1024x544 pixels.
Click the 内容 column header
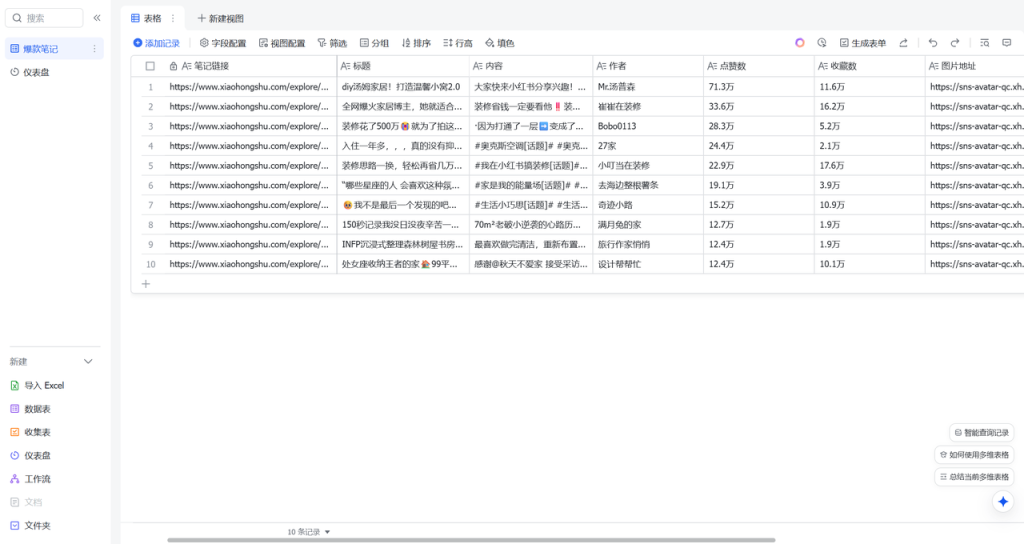pos(531,66)
